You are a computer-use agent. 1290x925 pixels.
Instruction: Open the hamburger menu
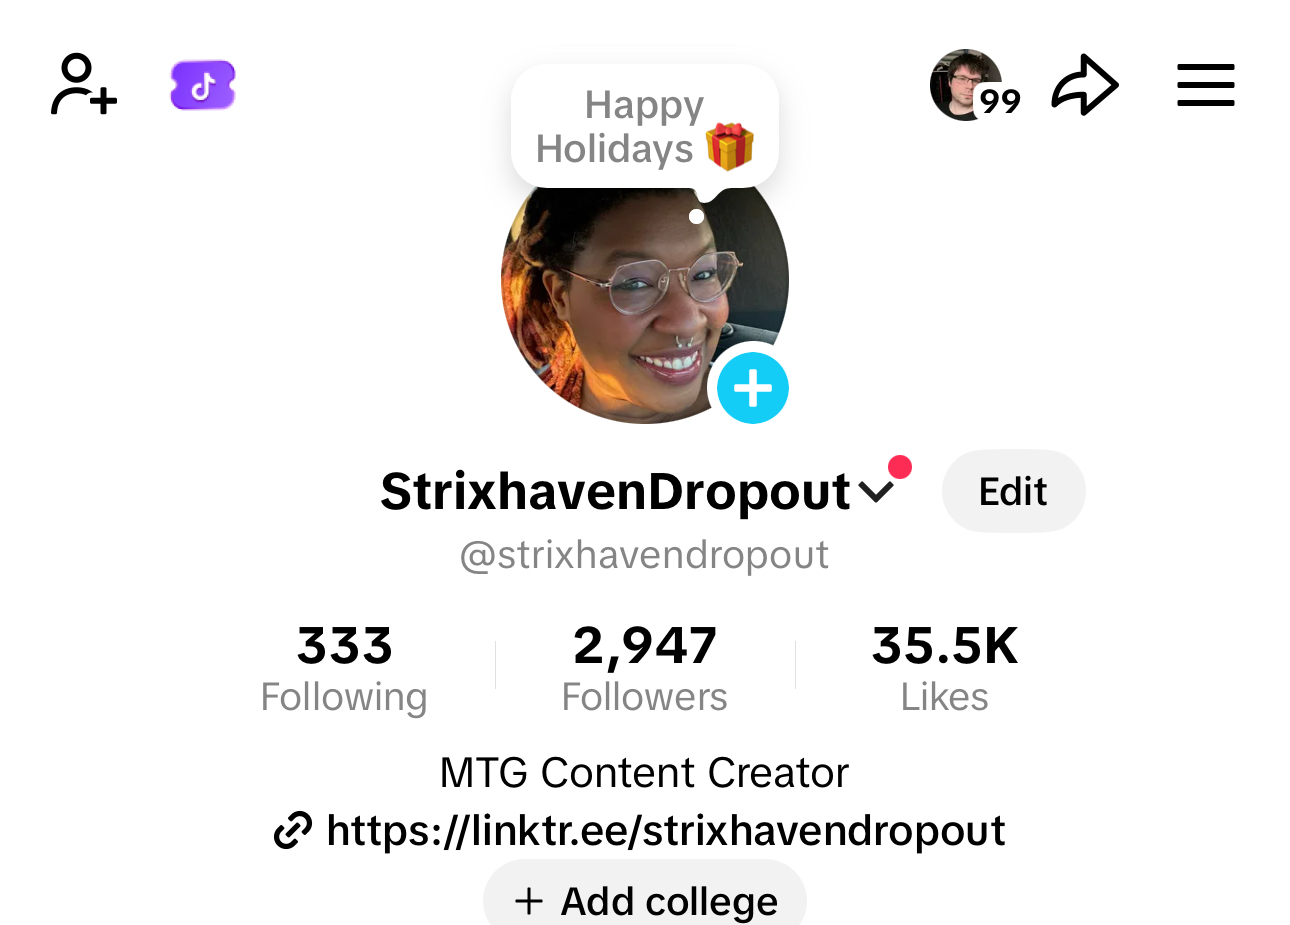1205,85
